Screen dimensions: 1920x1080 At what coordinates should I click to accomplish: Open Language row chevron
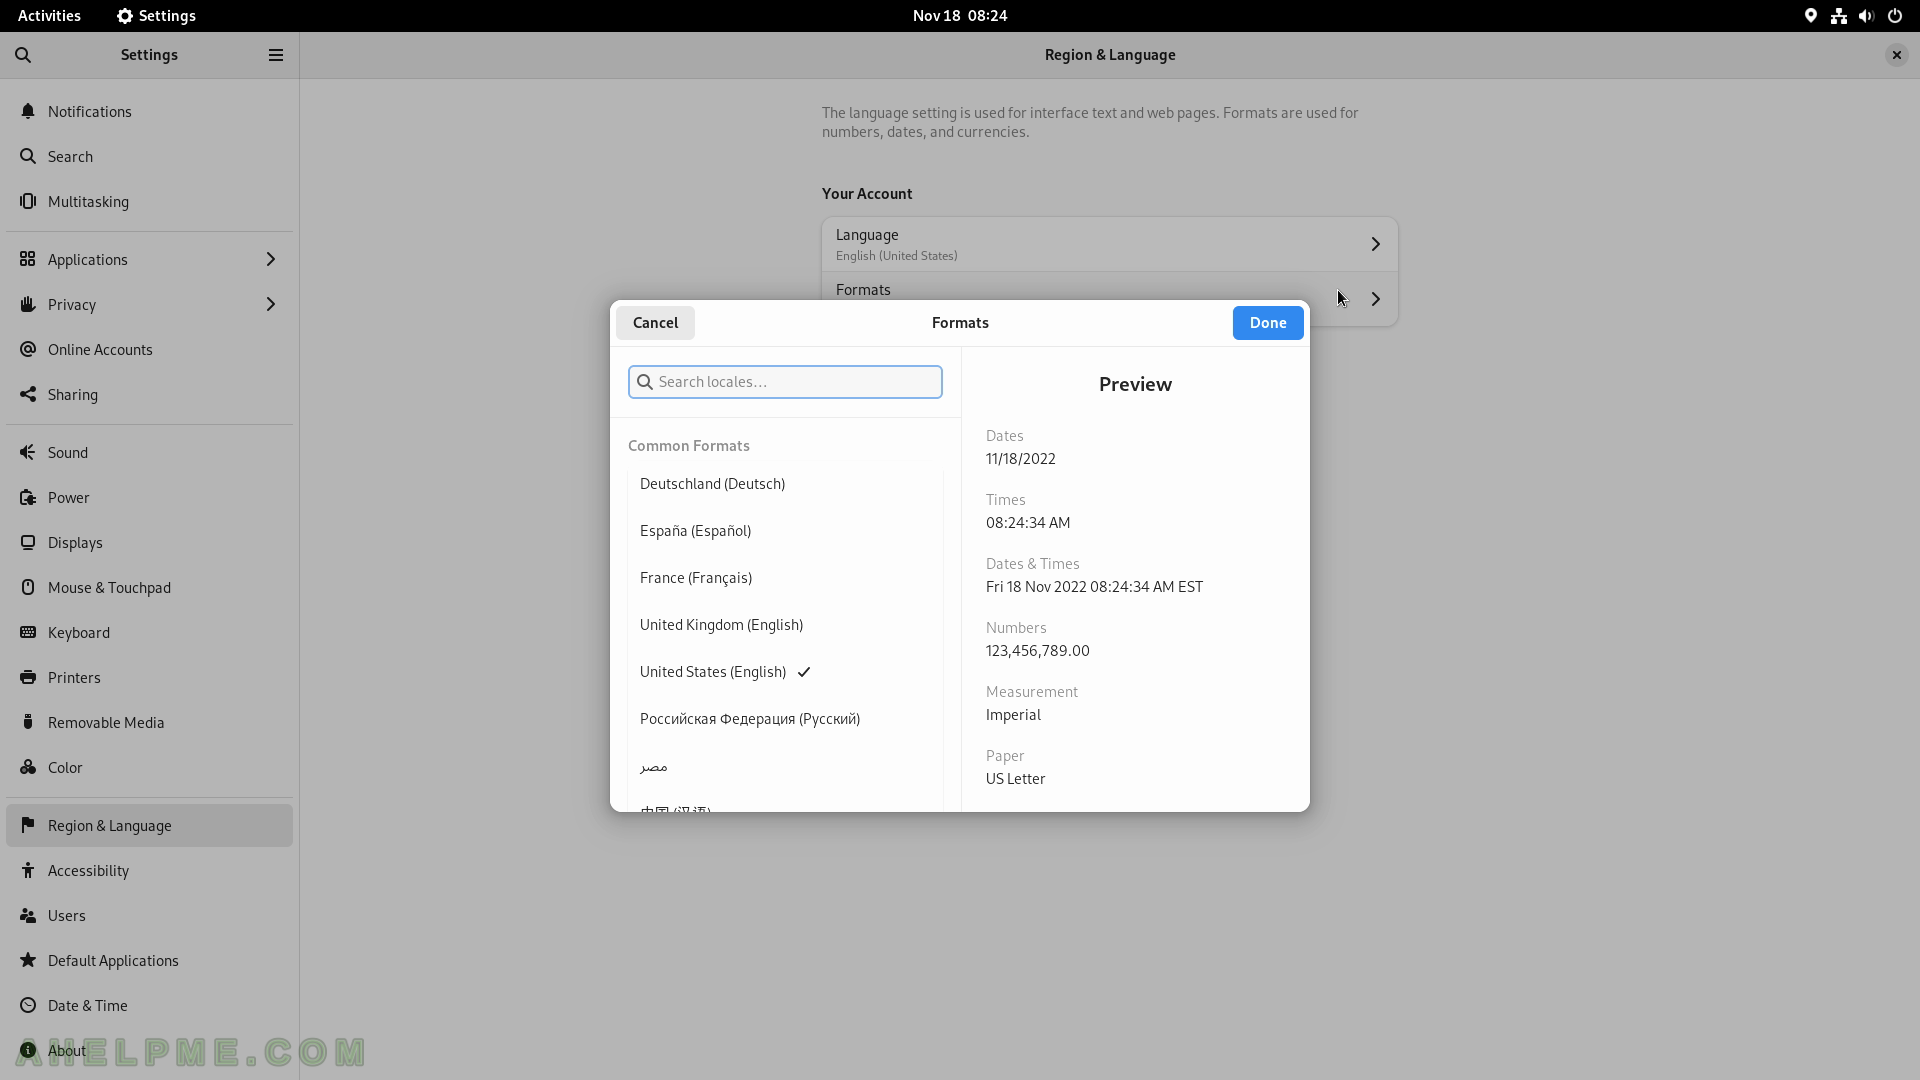pyautogui.click(x=1376, y=244)
